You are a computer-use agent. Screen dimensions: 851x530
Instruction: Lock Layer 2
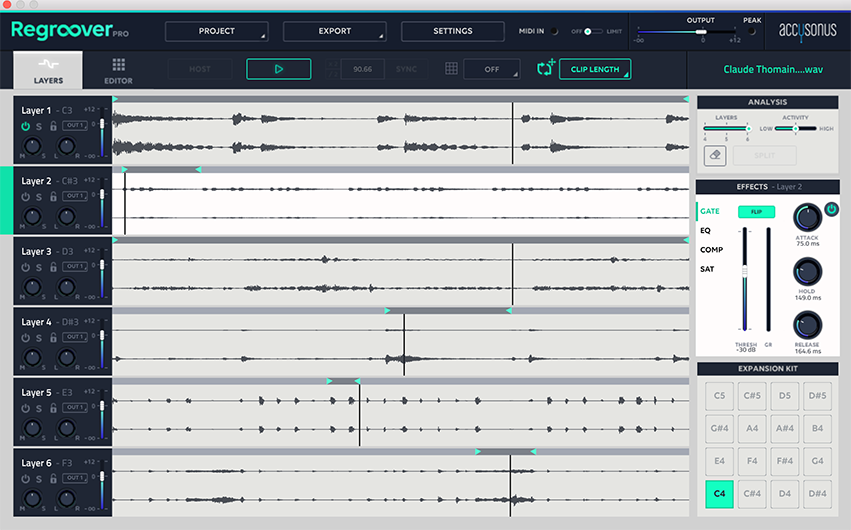coord(53,196)
